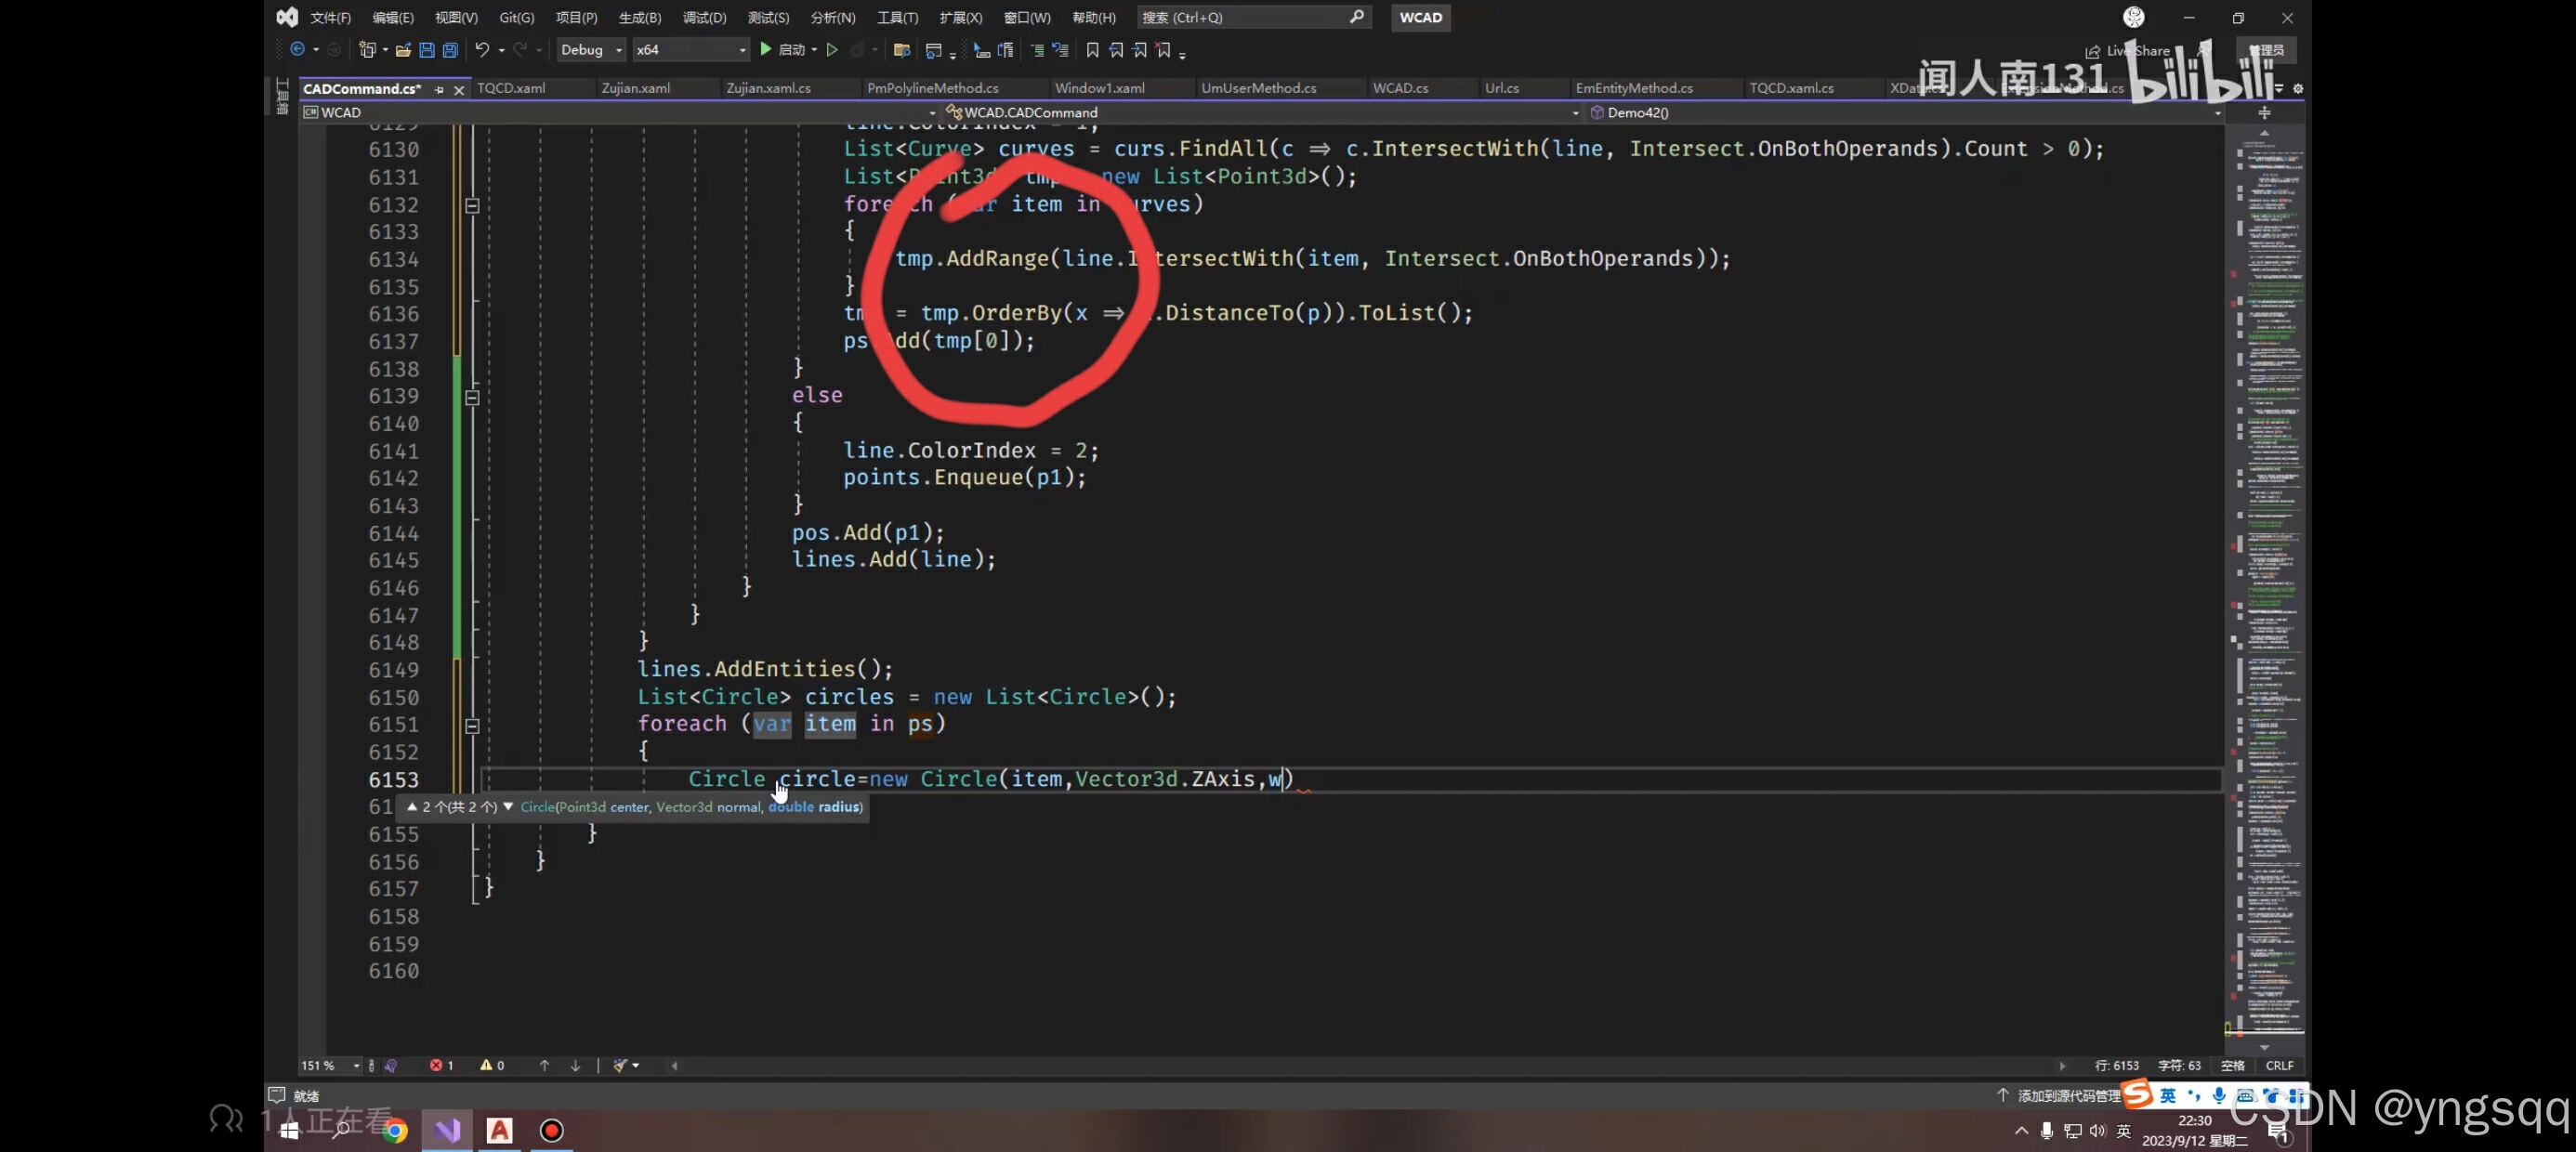The height and width of the screenshot is (1152, 2576).
Task: Click the screen recorder taskbar icon
Action: click(551, 1130)
